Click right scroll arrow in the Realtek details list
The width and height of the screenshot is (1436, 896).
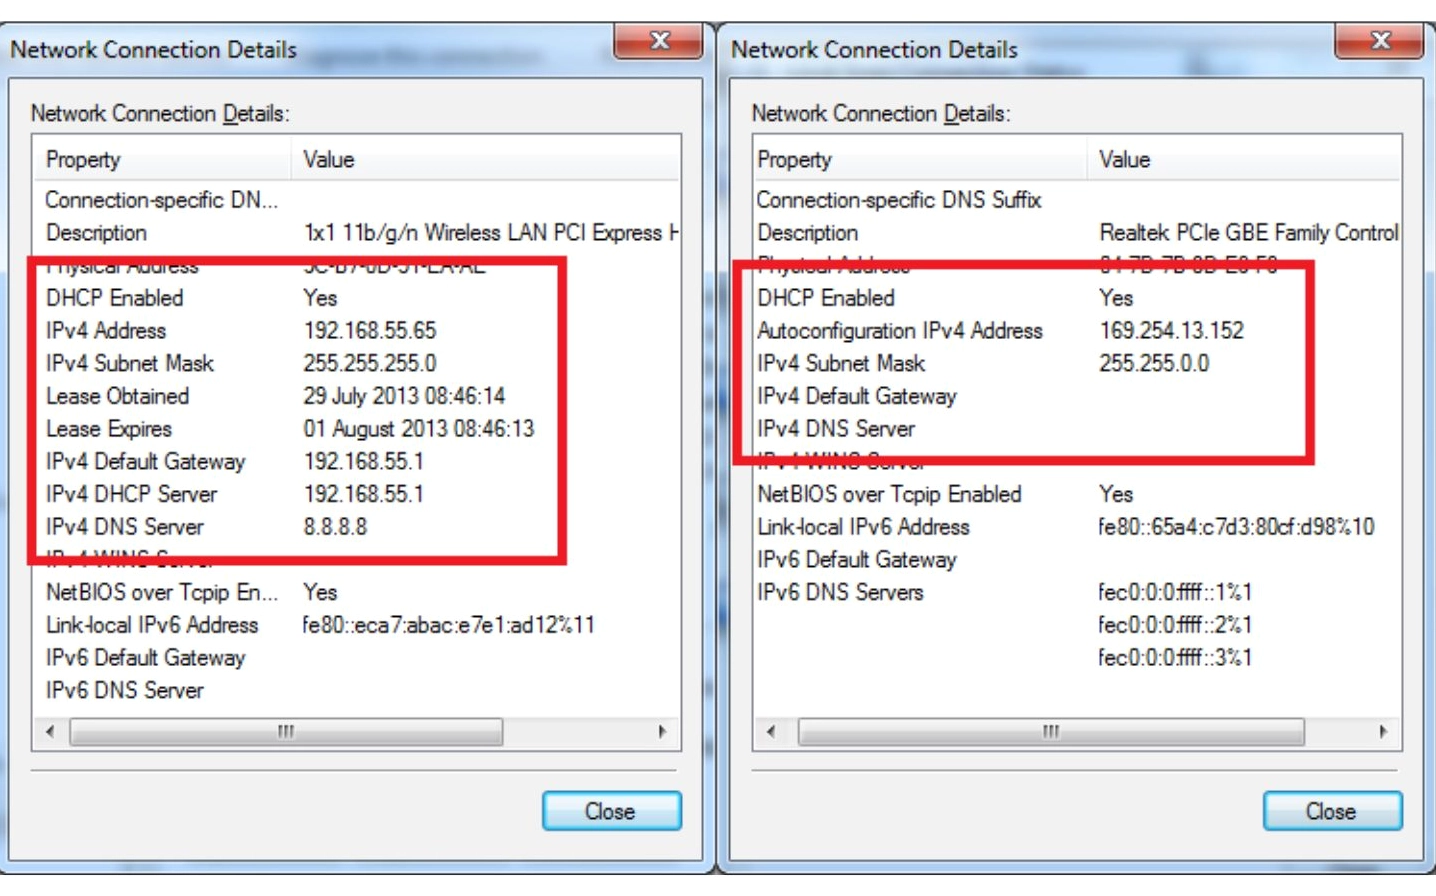[x=1383, y=732]
